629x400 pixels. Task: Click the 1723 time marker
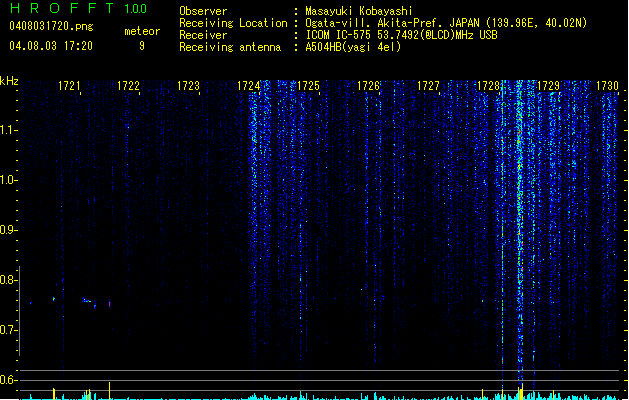tap(189, 86)
